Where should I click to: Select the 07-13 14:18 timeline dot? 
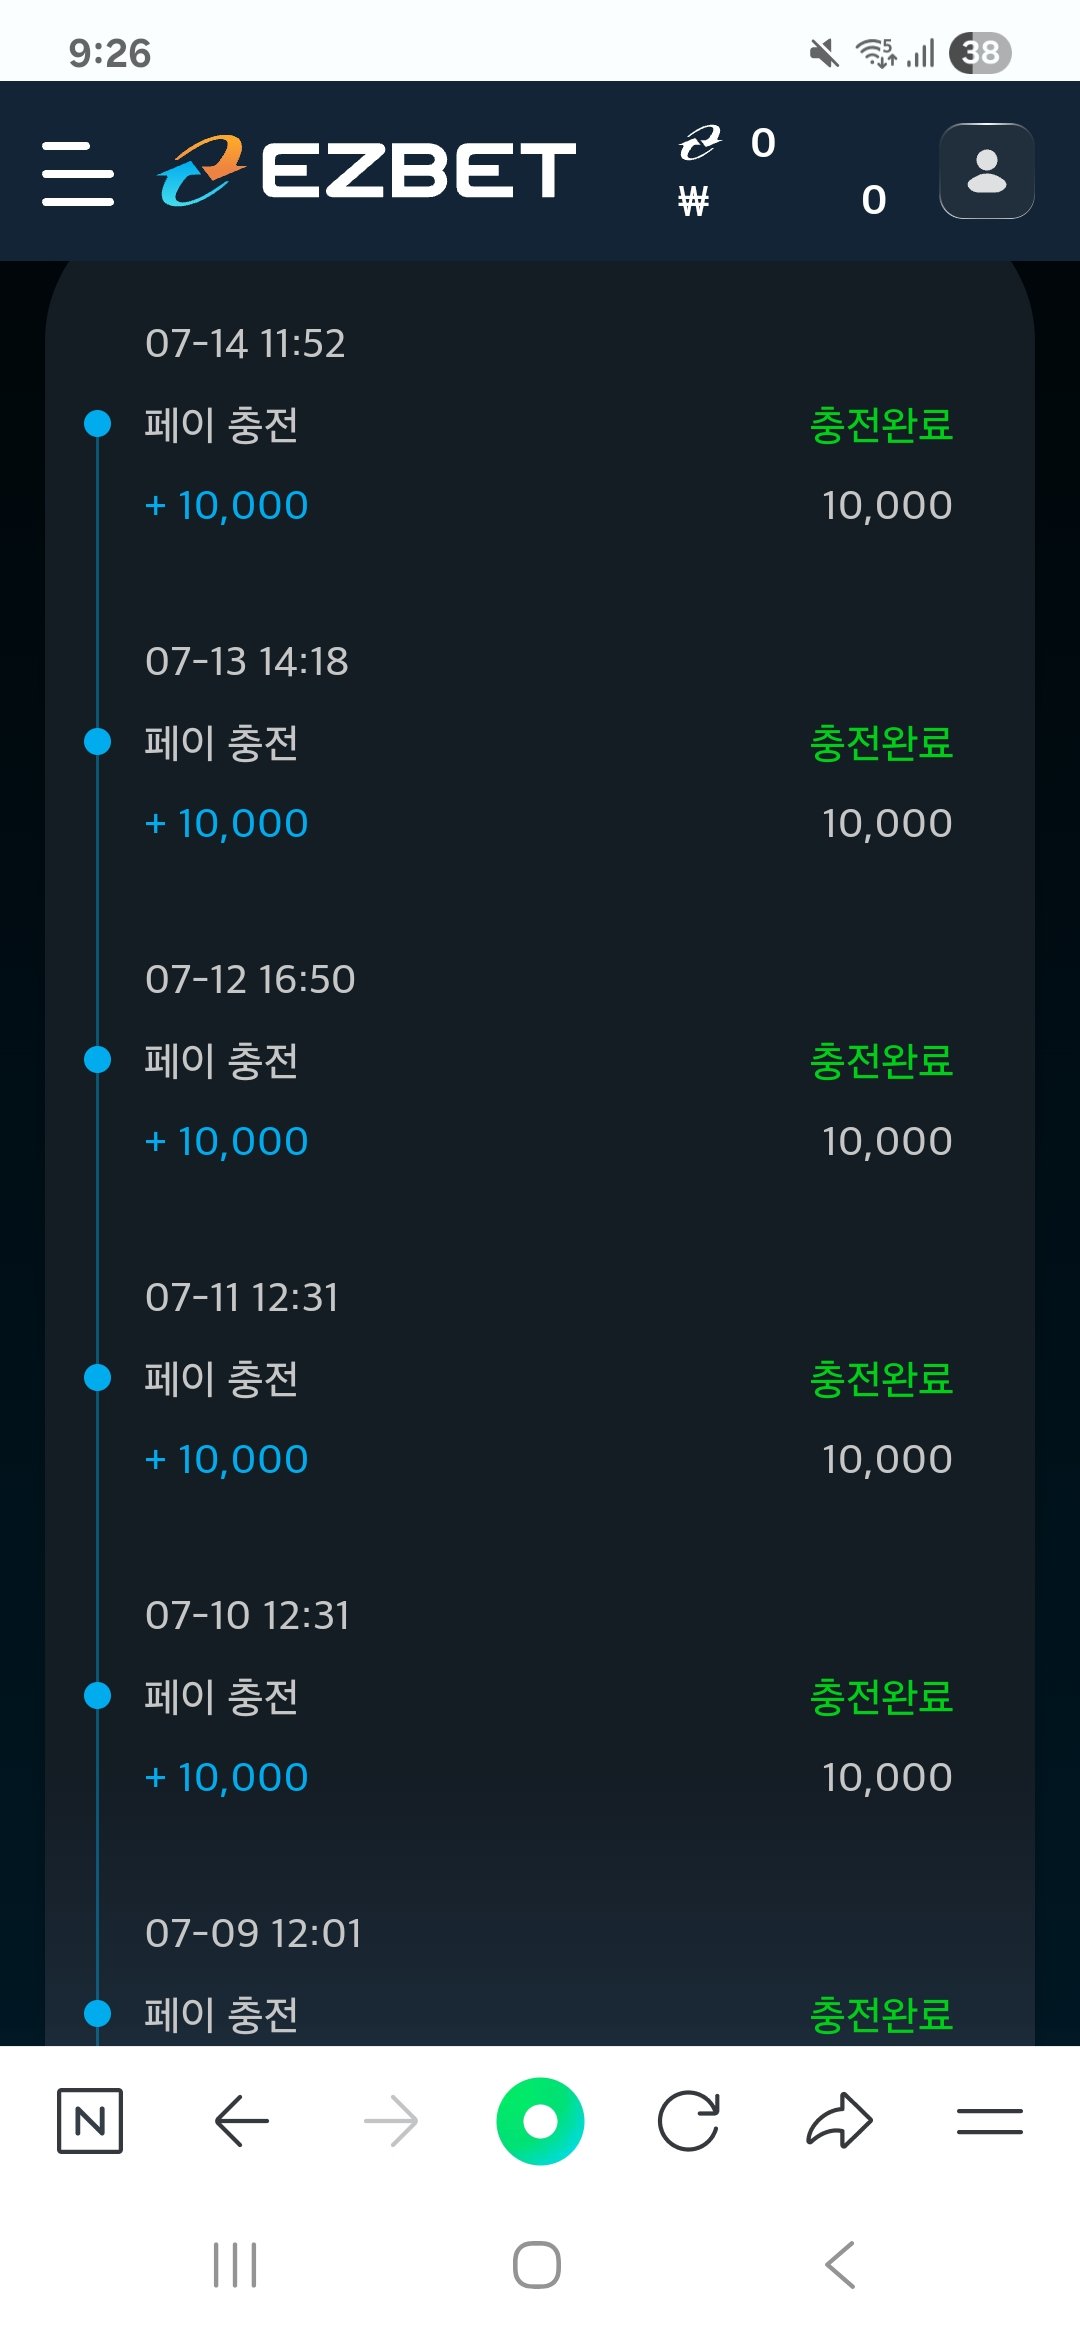tap(98, 742)
